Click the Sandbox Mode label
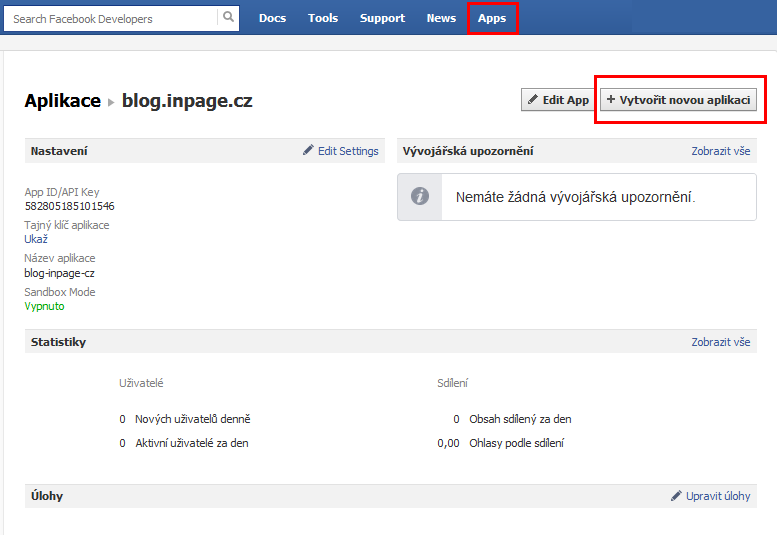 point(60,292)
